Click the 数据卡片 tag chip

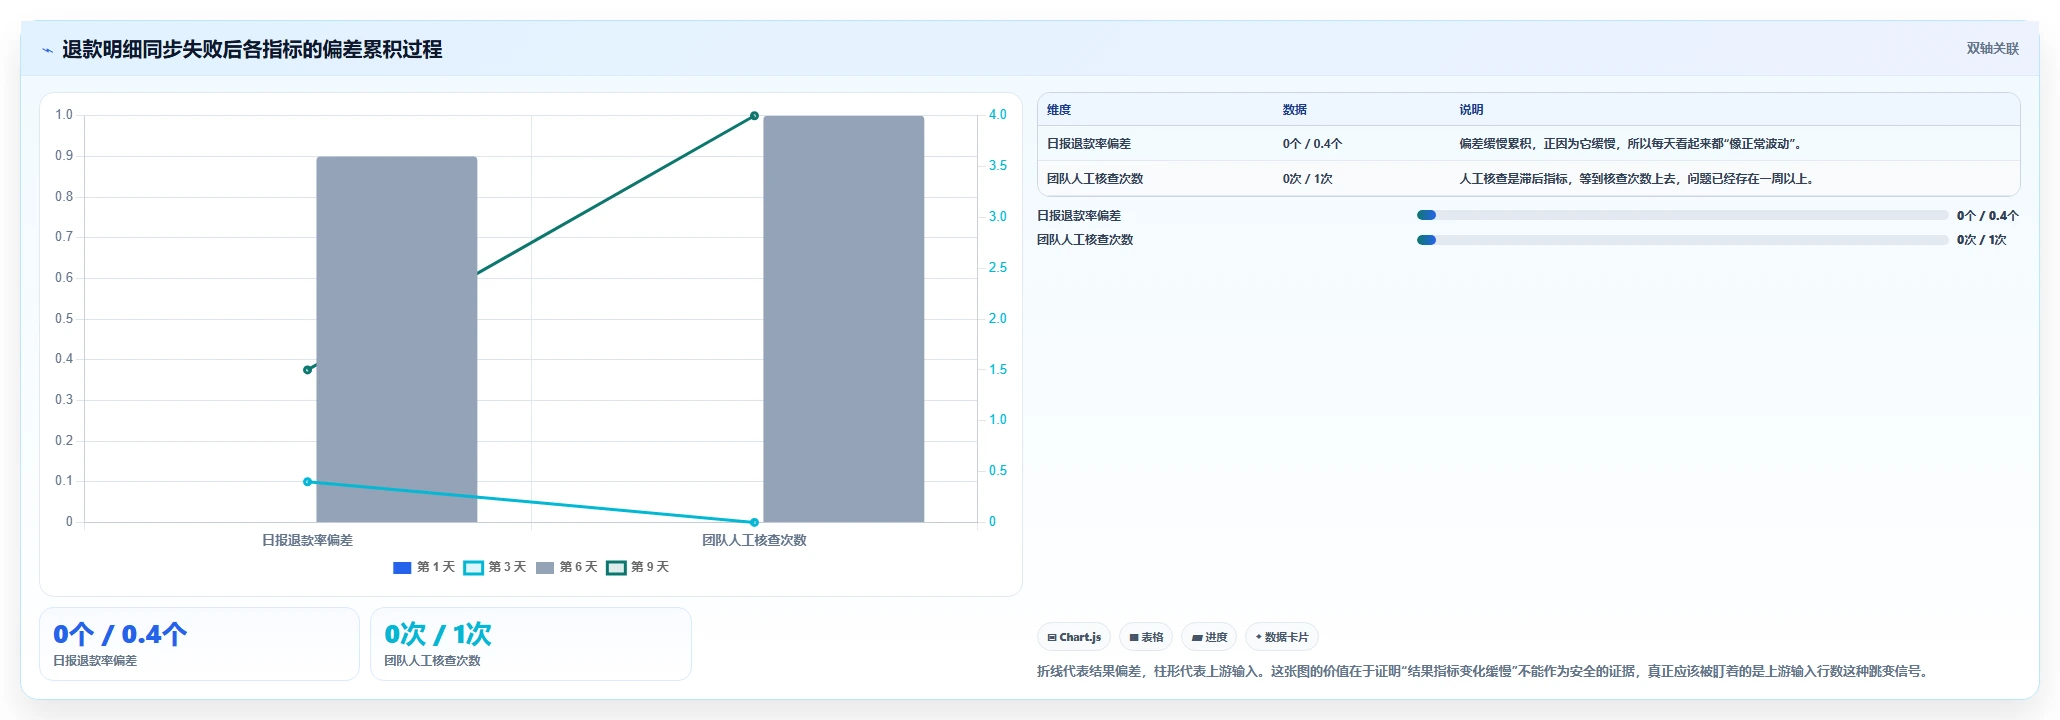coord(1282,637)
